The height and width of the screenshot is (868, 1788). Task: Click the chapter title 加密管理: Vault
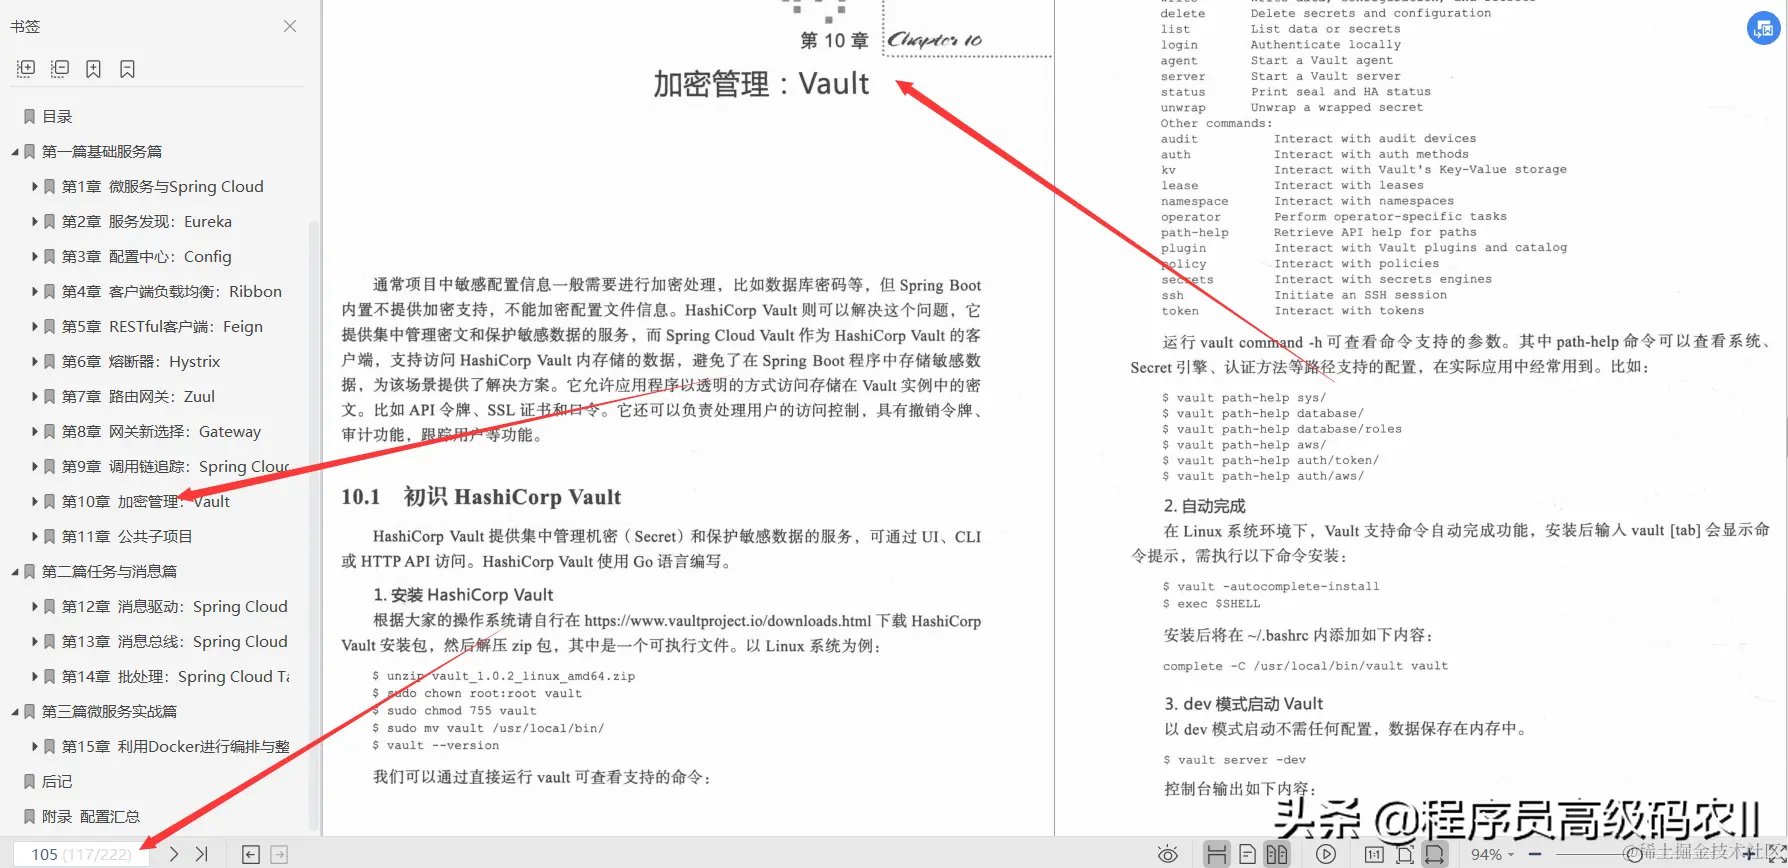761,84
